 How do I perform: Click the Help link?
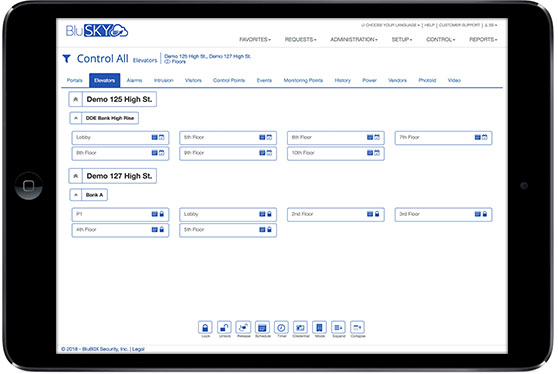click(x=430, y=25)
